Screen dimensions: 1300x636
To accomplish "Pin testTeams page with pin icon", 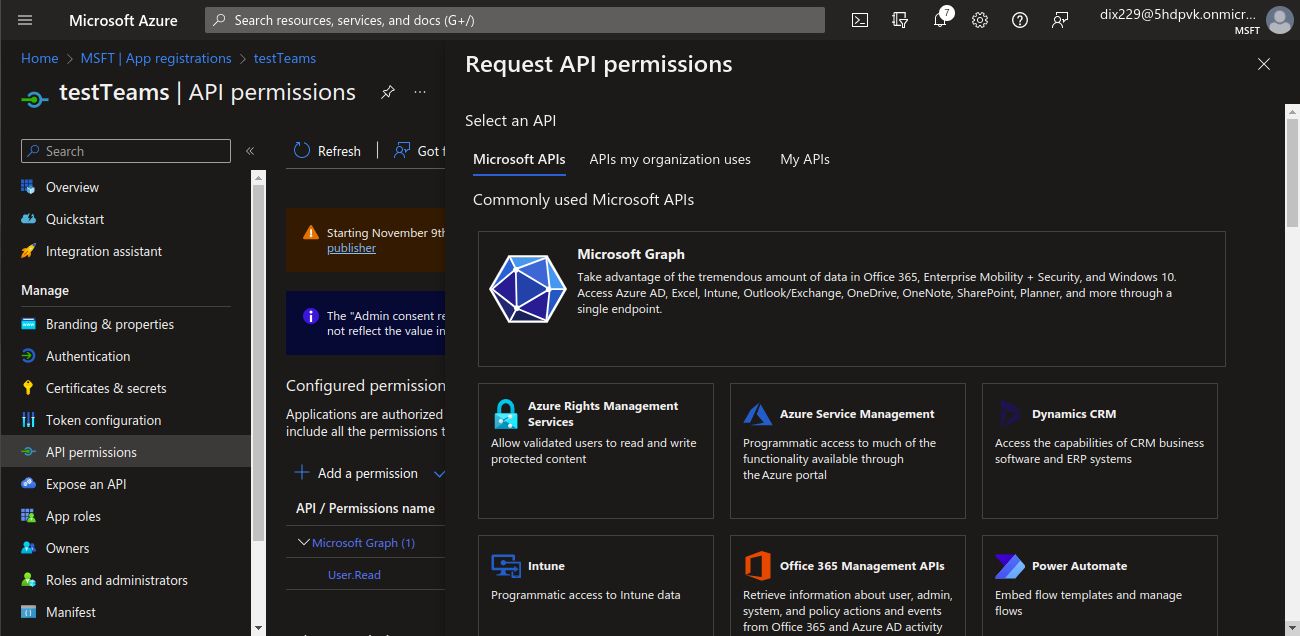I will 388,92.
